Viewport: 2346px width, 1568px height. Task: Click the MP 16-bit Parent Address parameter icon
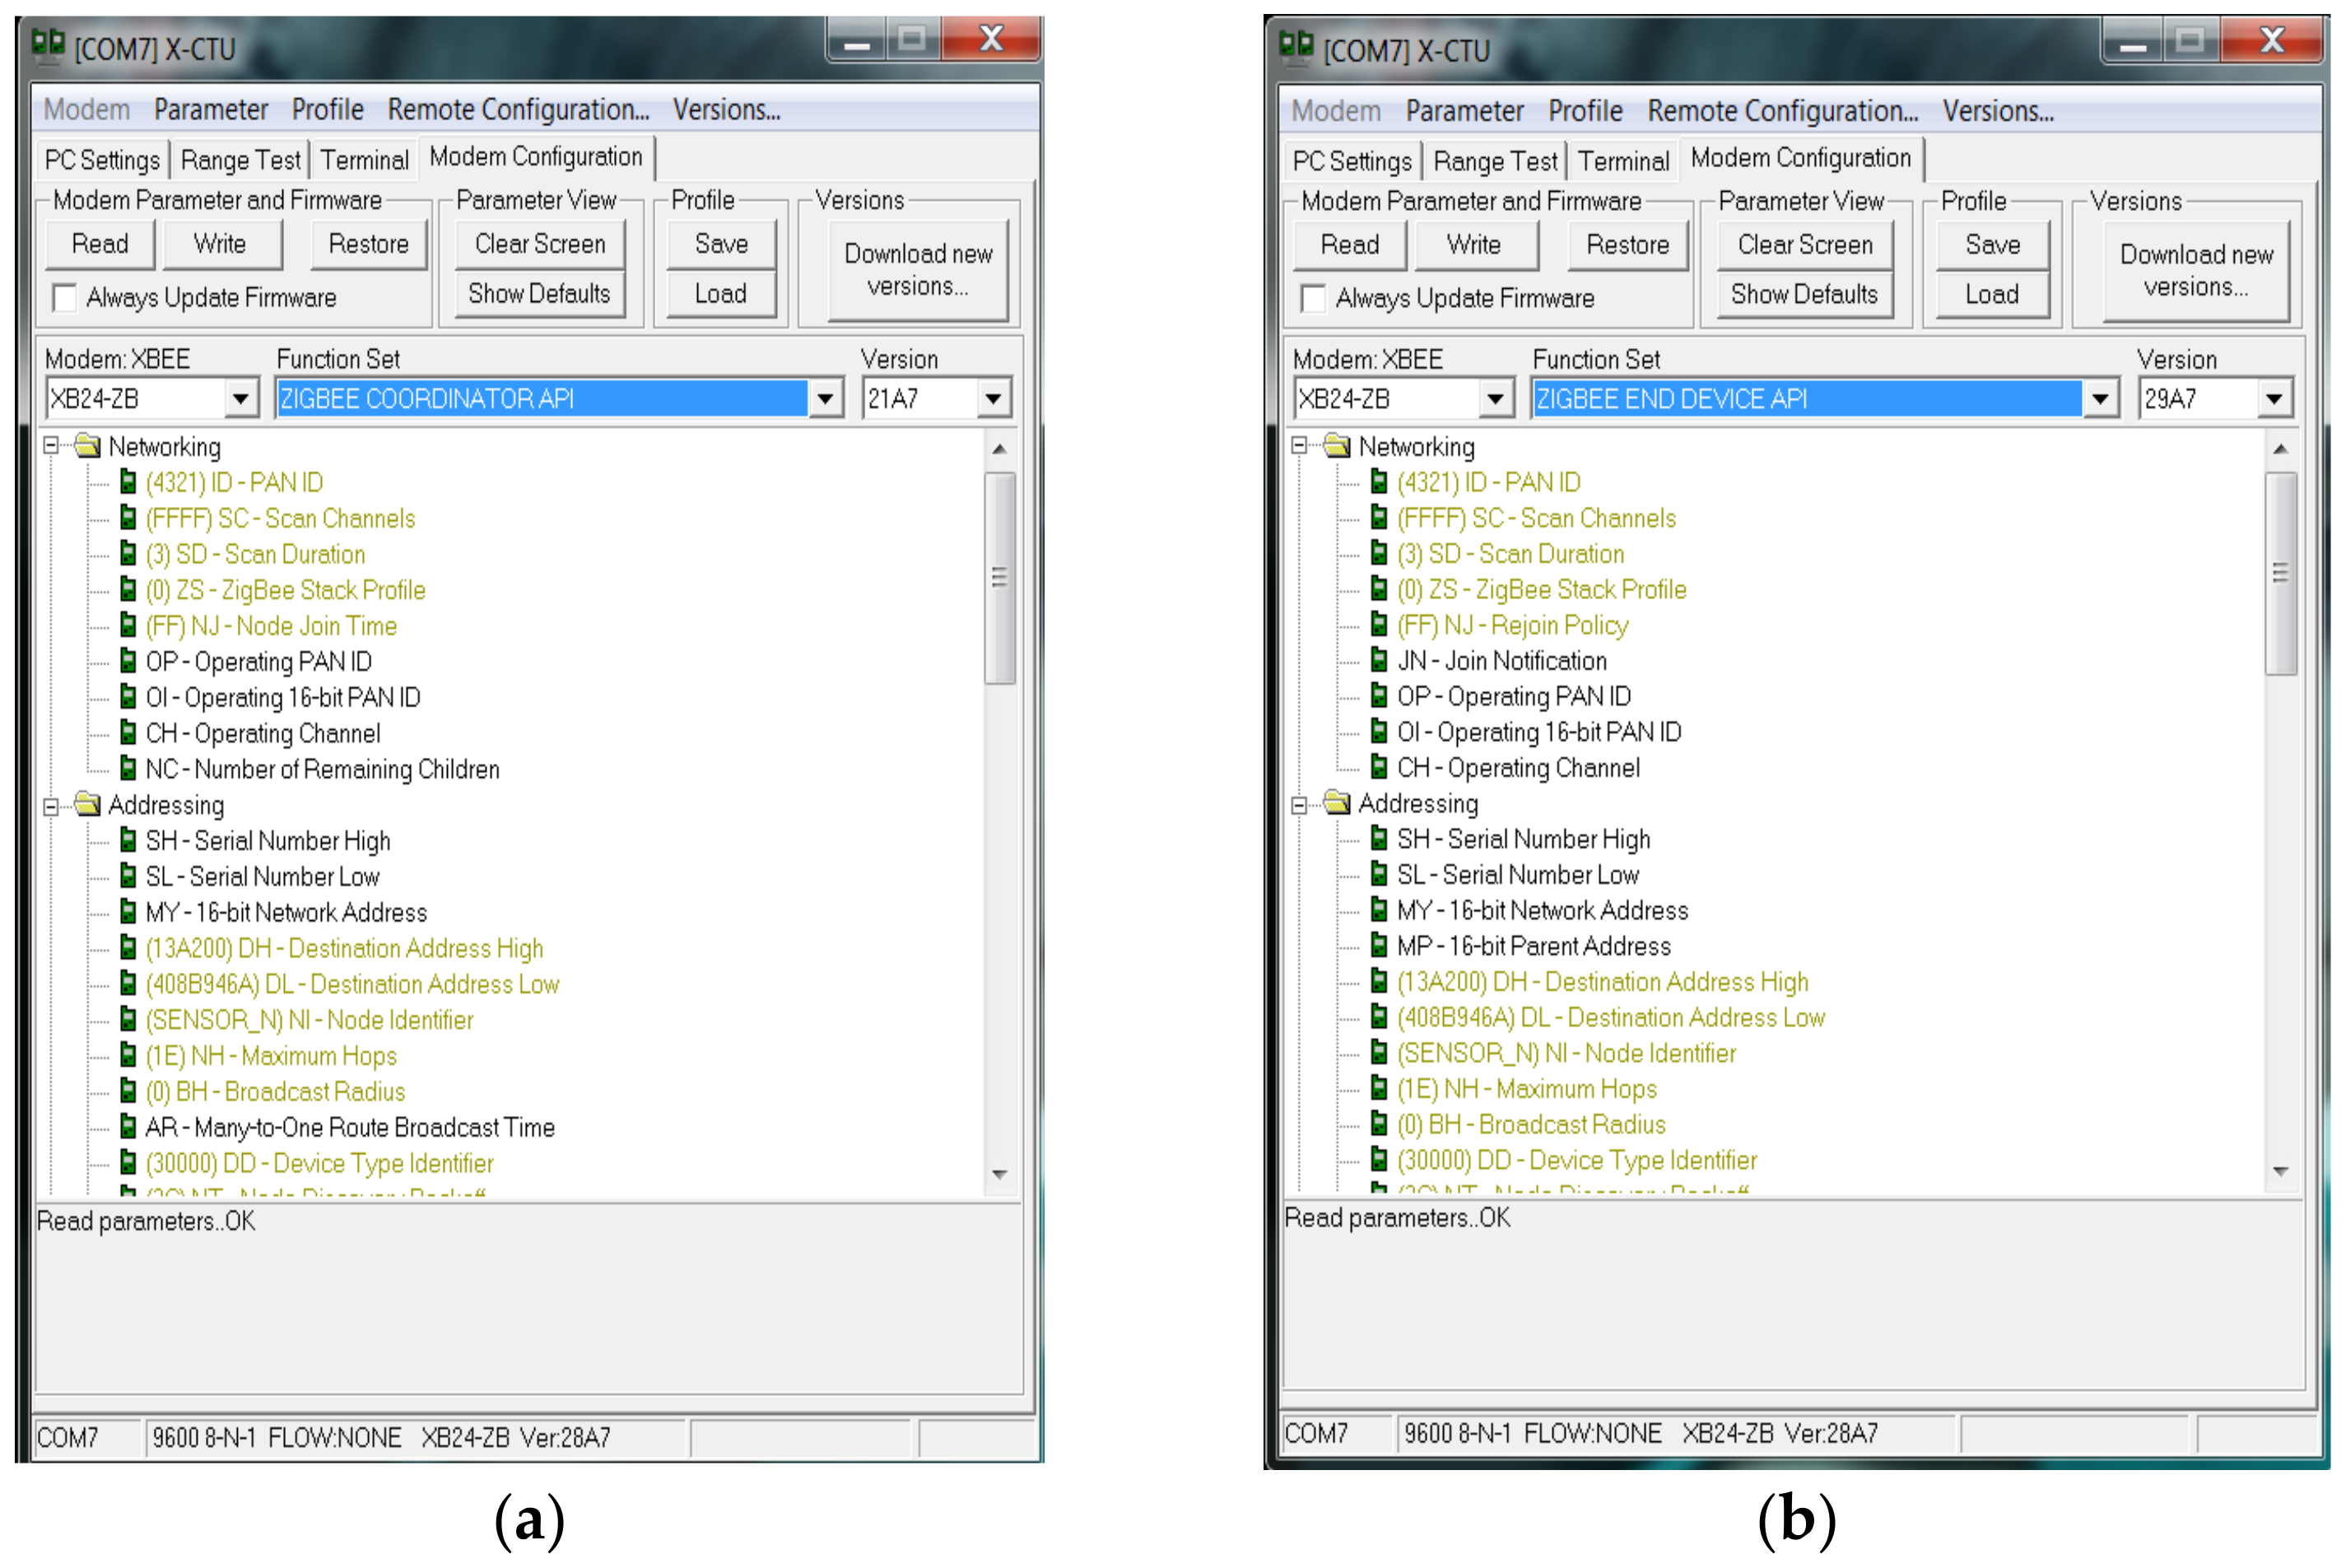point(1379,945)
